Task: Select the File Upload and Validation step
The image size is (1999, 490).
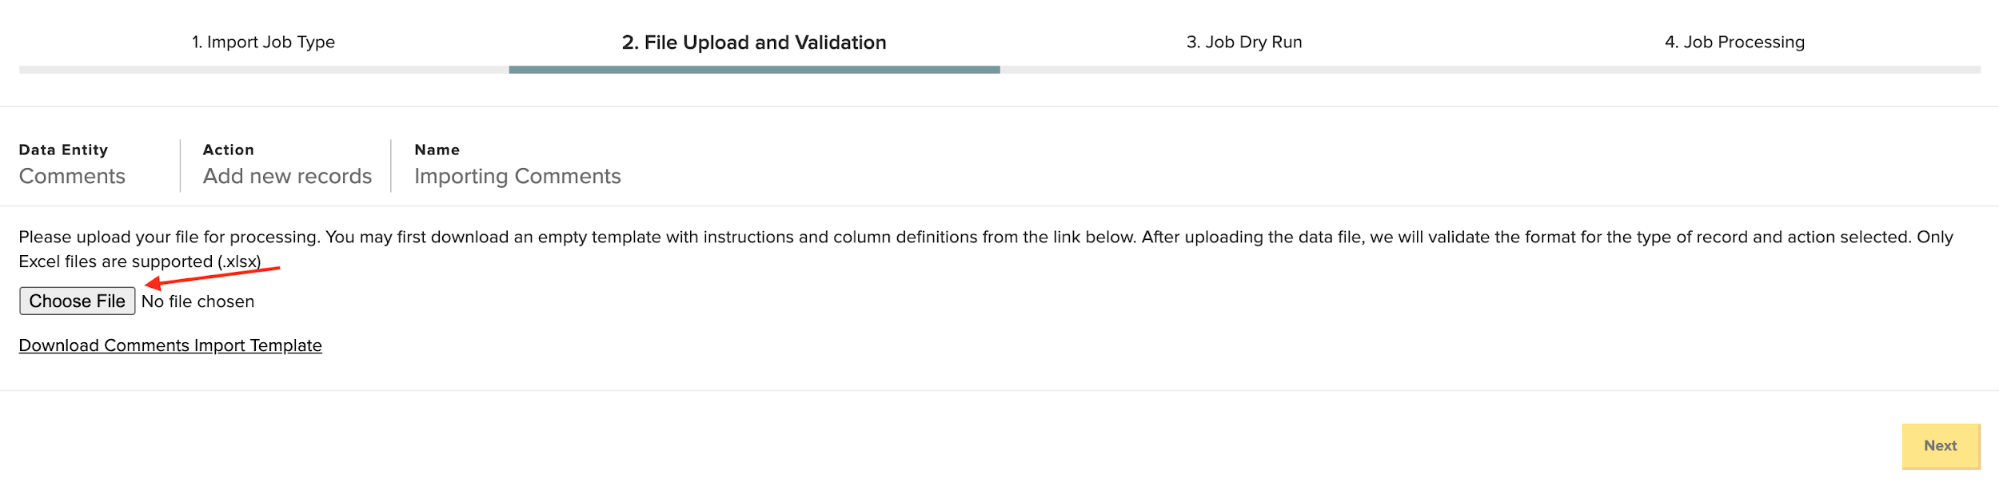Action: [x=754, y=42]
